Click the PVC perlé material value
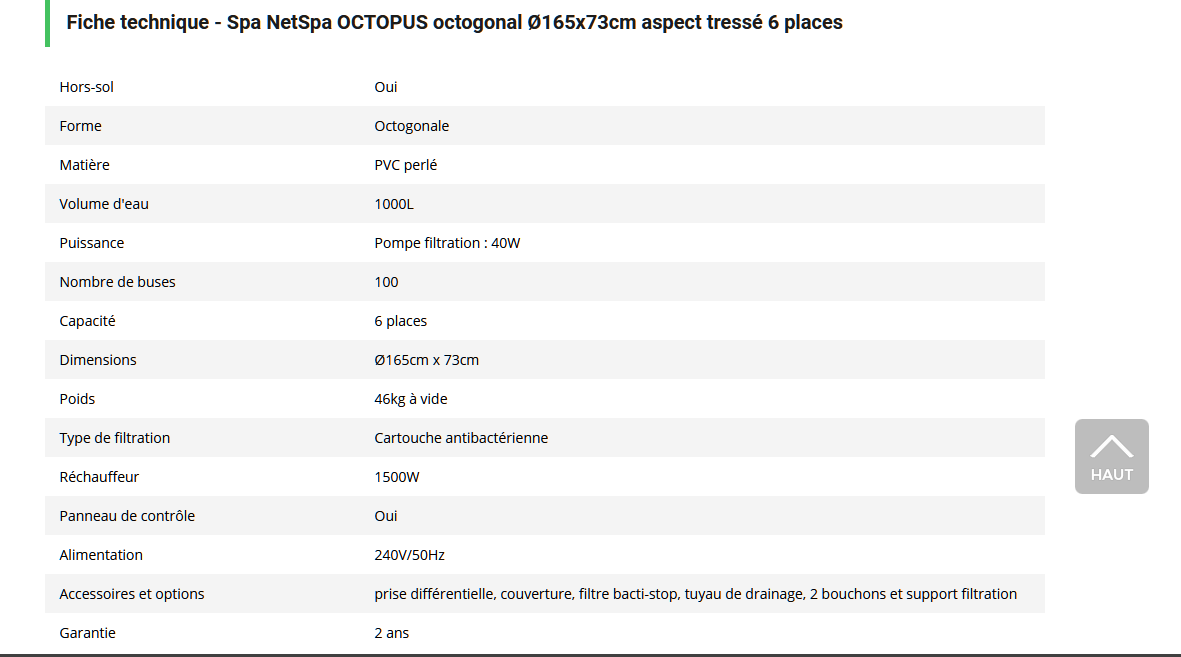The width and height of the screenshot is (1181, 657). [405, 165]
